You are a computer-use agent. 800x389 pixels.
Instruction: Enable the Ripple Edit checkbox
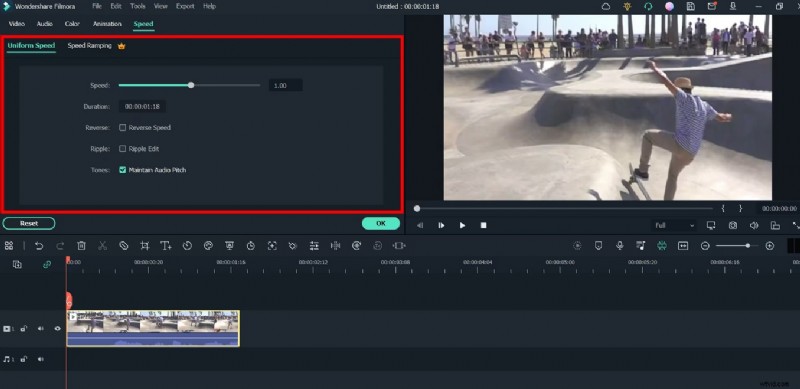tap(122, 149)
